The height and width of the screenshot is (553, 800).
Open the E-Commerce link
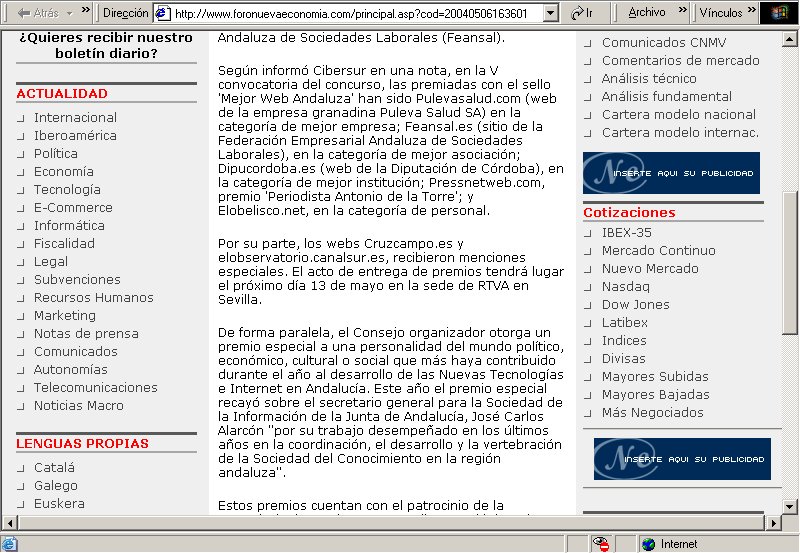point(73,207)
